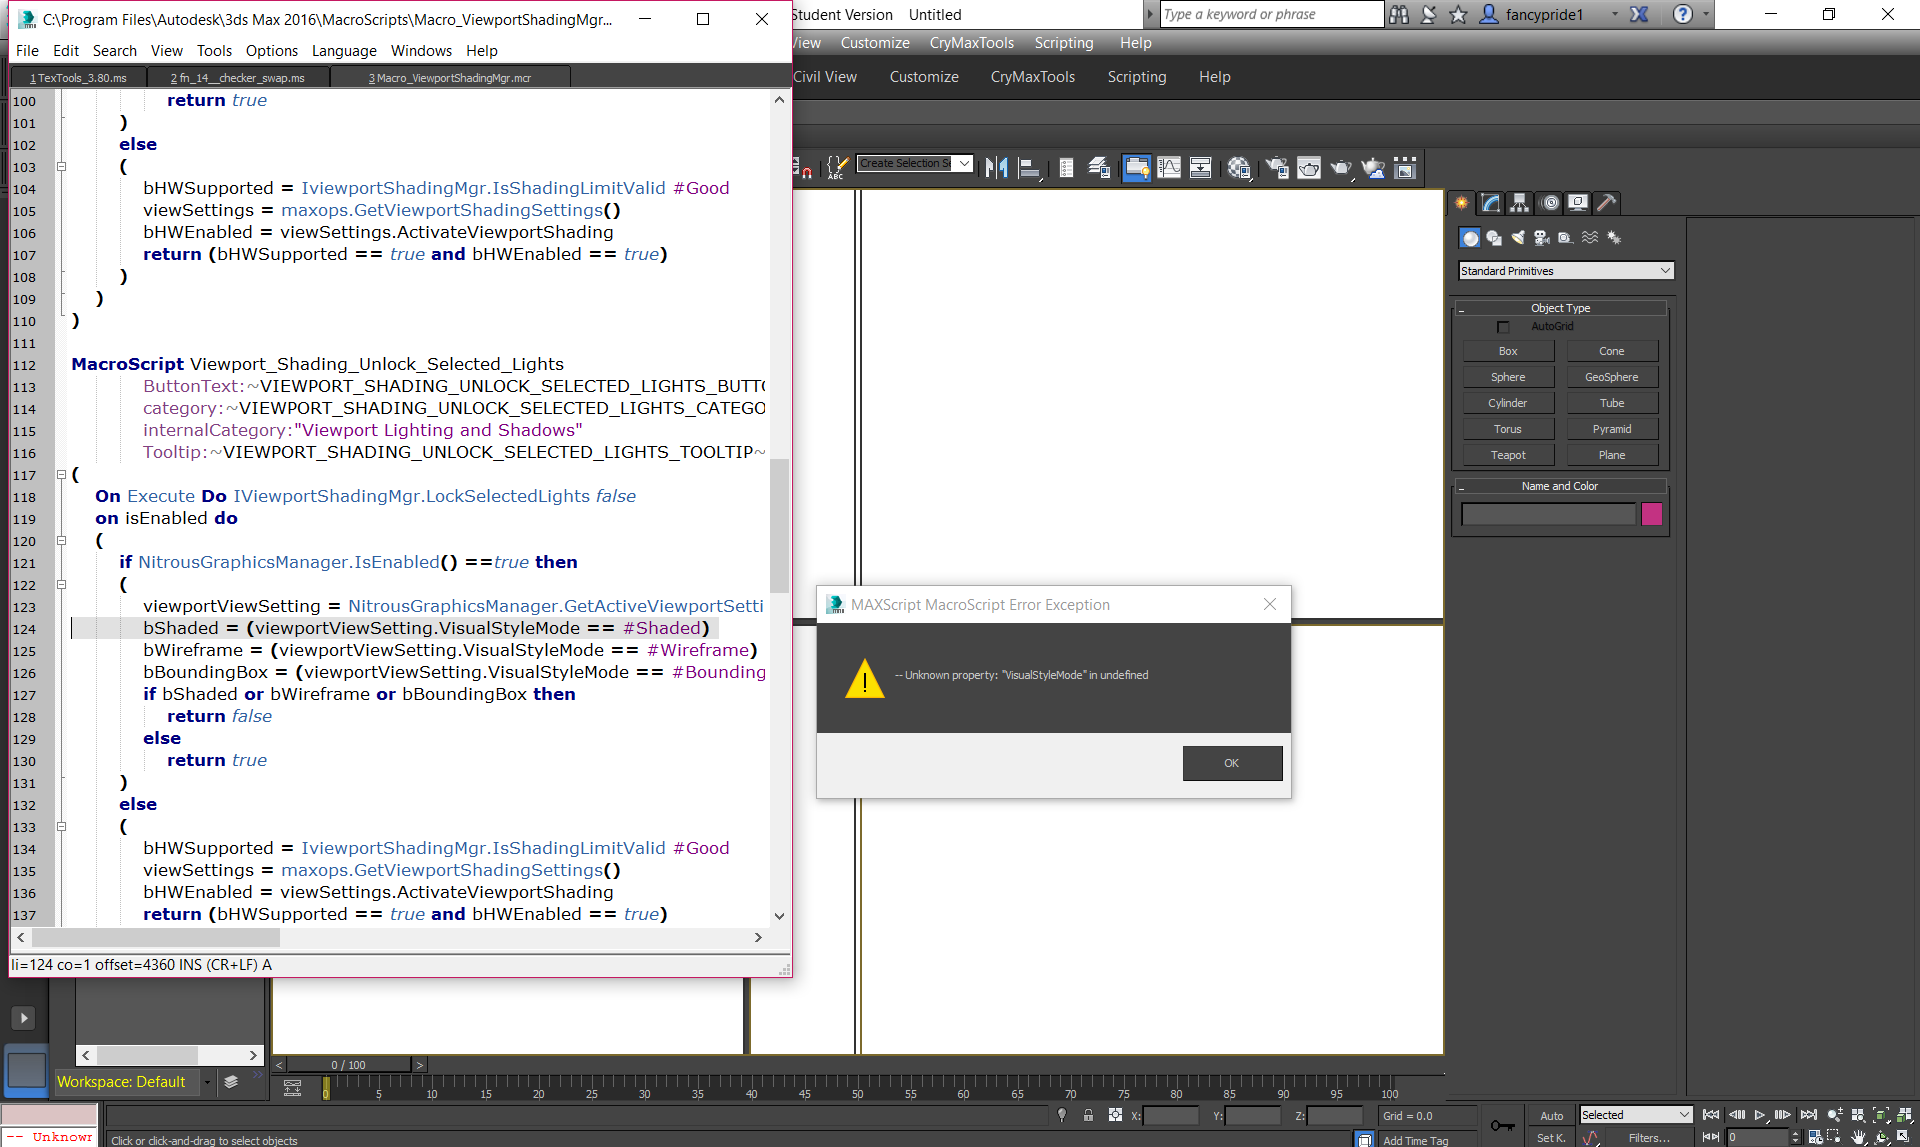Click the search keyword field
Image resolution: width=1920 pixels, height=1147 pixels.
tap(1270, 14)
